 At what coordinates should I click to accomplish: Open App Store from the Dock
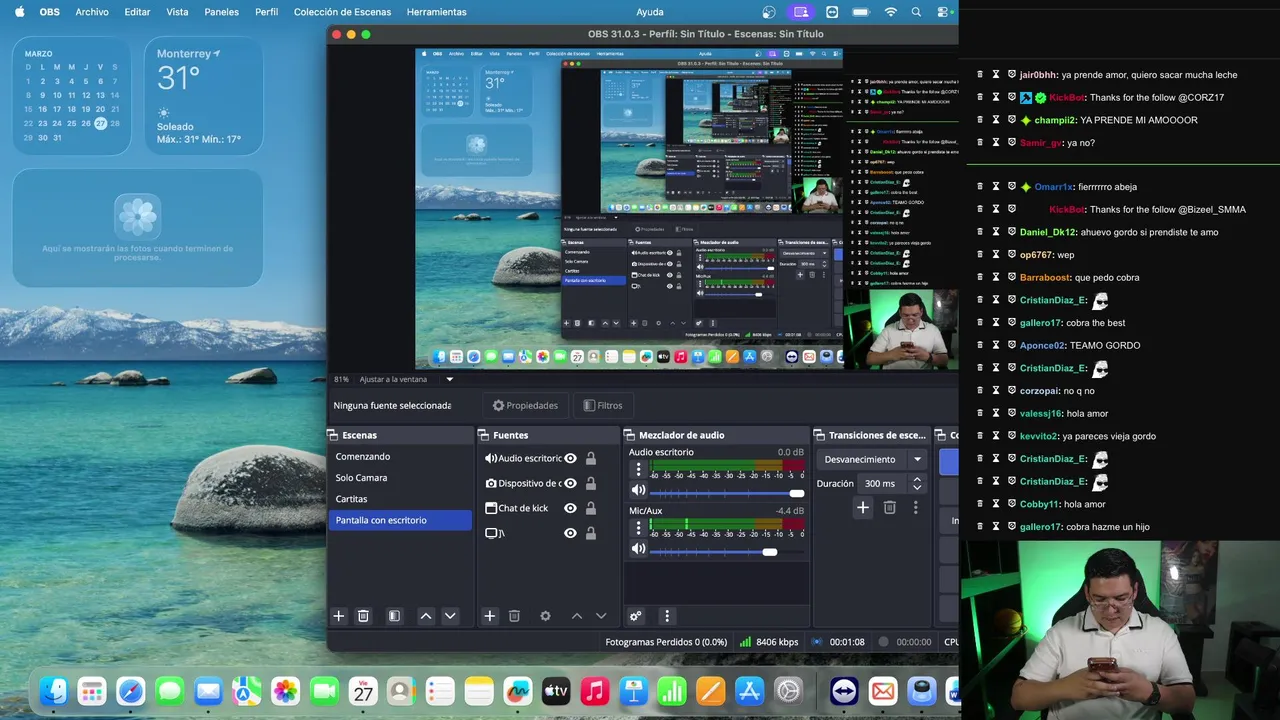pyautogui.click(x=749, y=691)
